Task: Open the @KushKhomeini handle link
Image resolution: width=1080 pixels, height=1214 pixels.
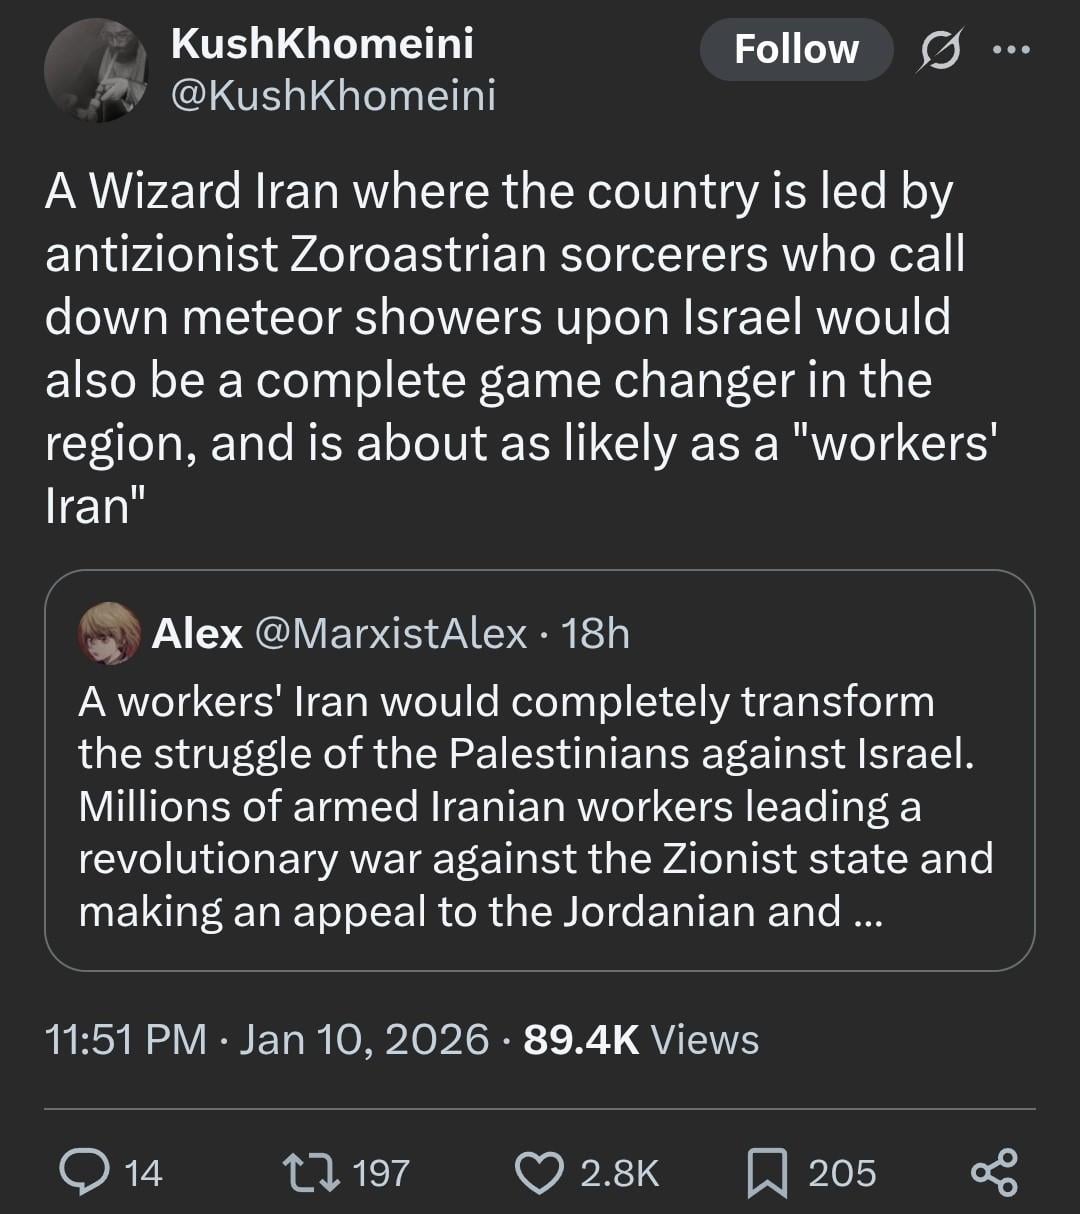Action: point(334,96)
